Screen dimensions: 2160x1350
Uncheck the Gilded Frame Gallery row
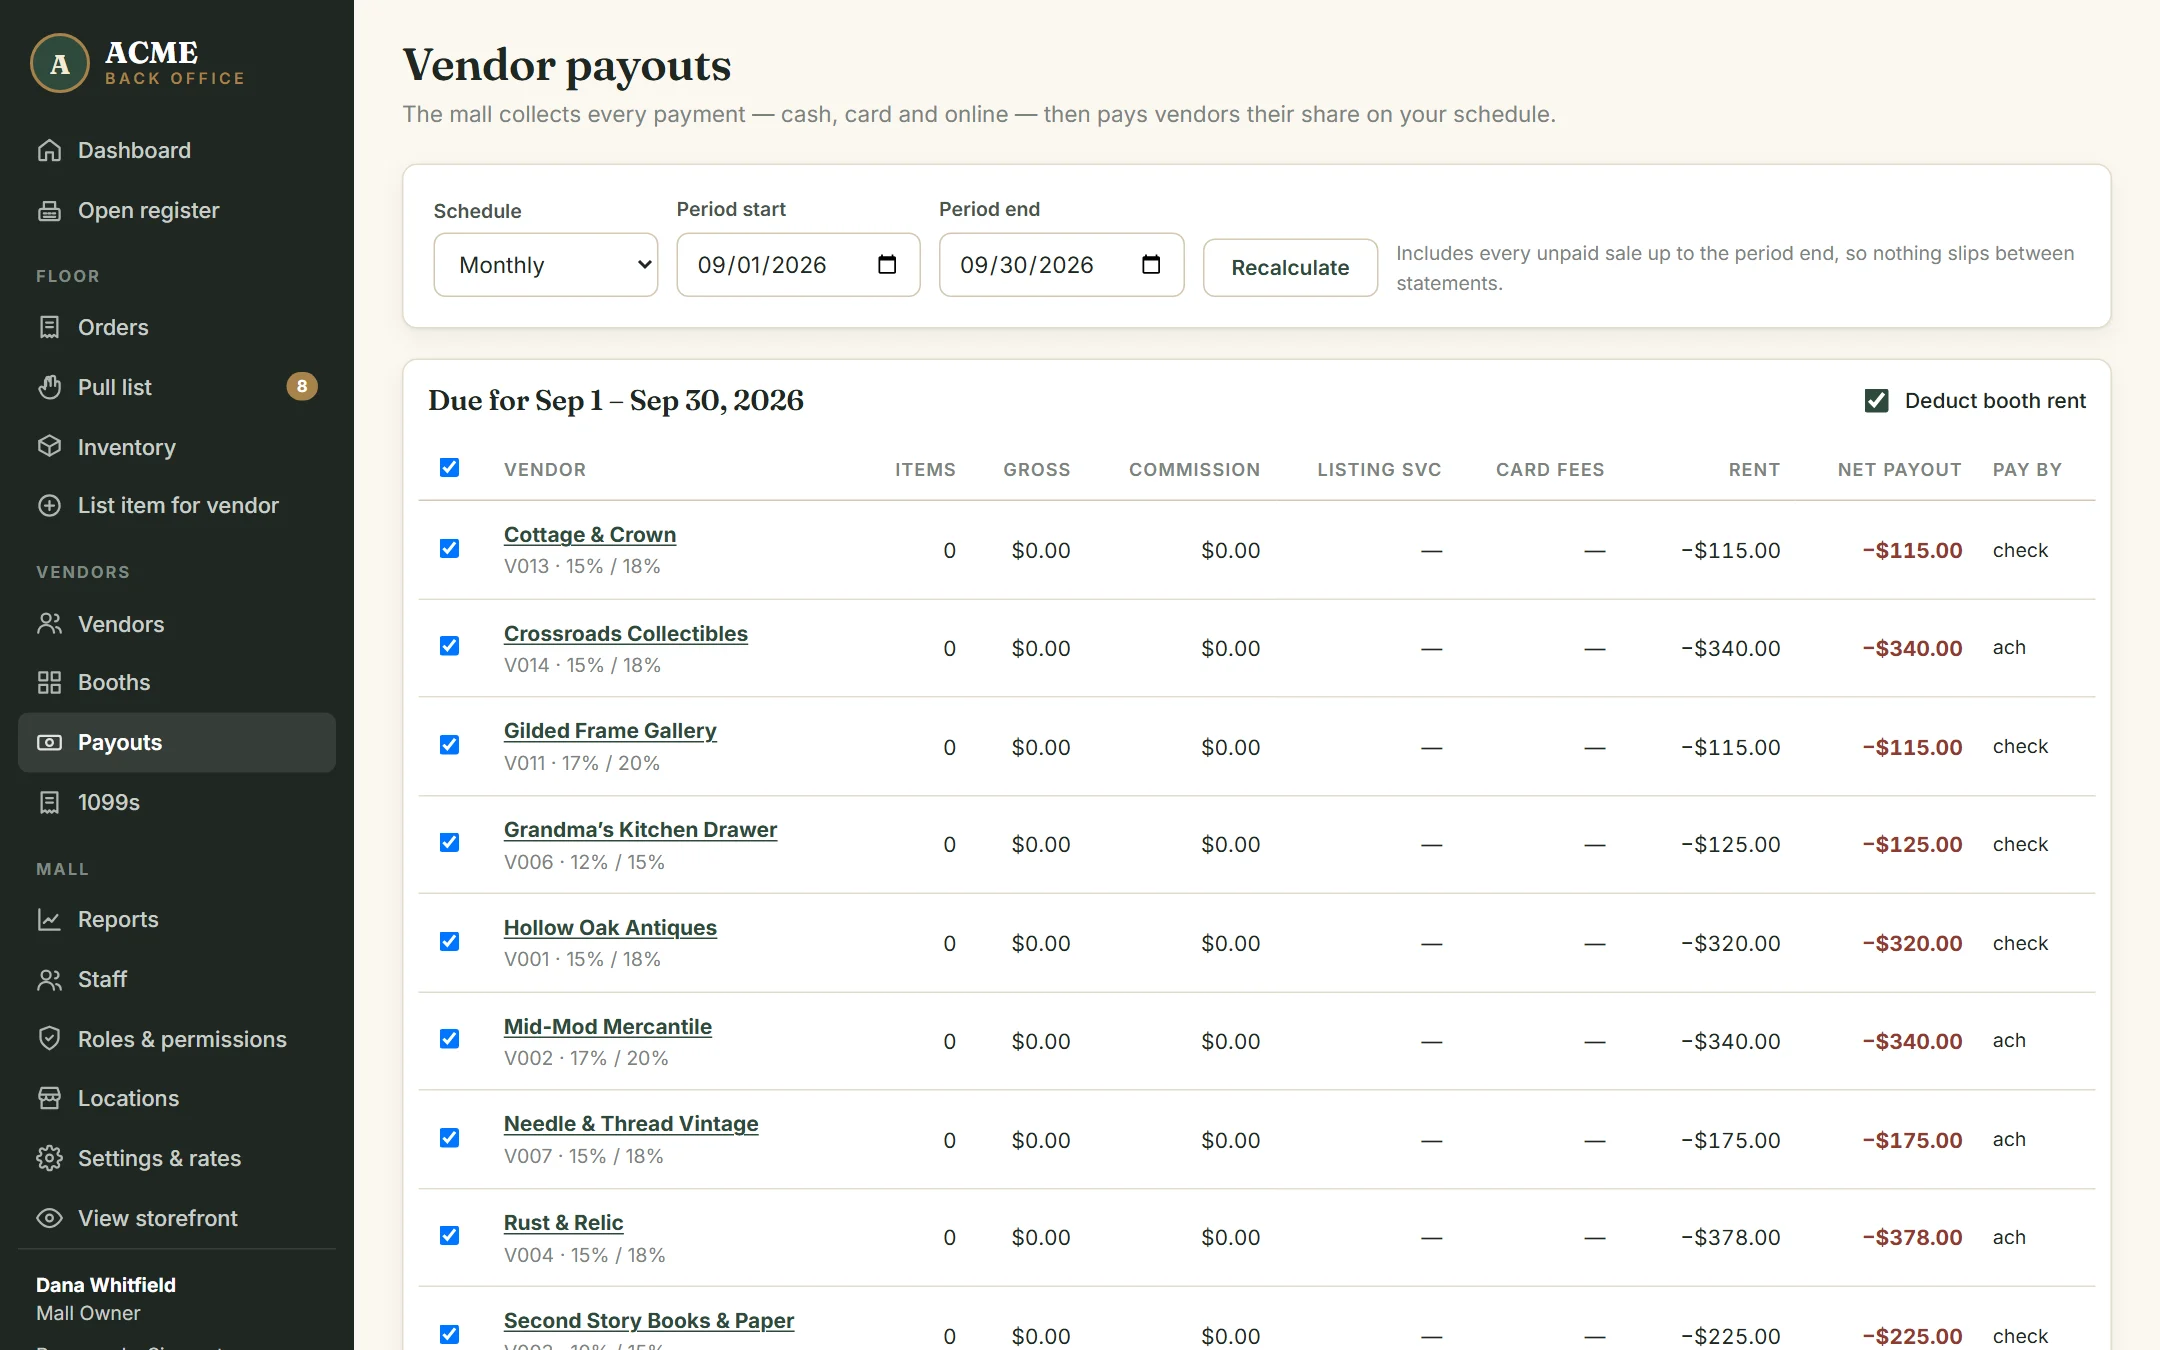point(450,745)
